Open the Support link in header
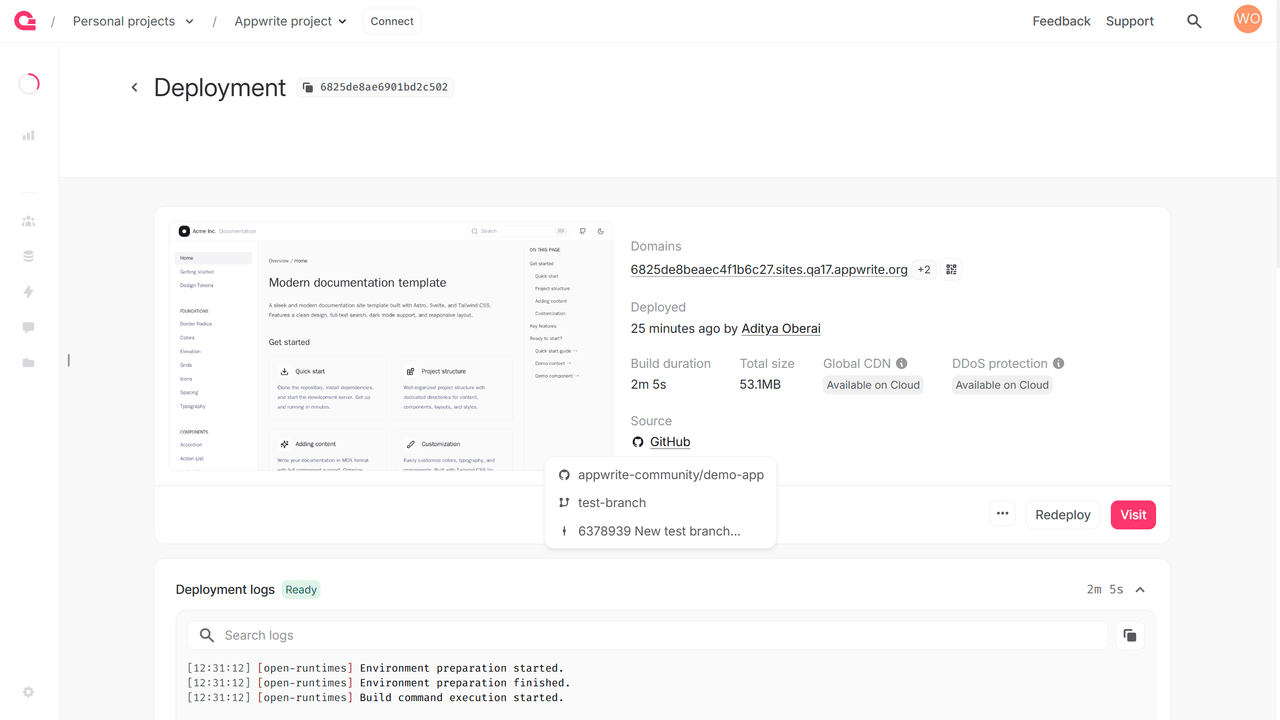The image size is (1280, 720). tap(1130, 21)
